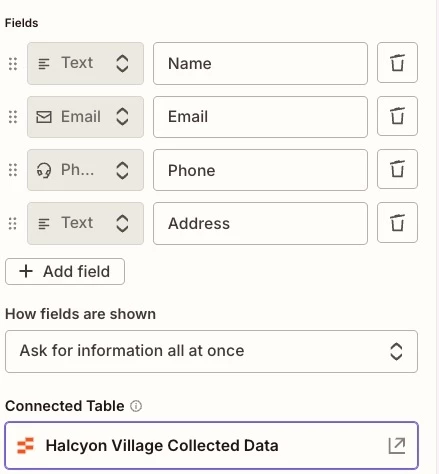Image resolution: width=439 pixels, height=474 pixels.
Task: Open Connected Table in new window icon
Action: pos(397,446)
